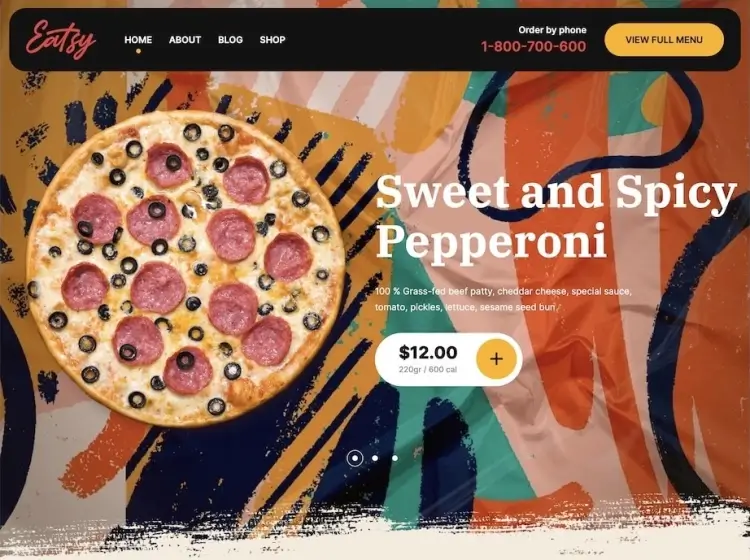
Task: Click the orange dot under HOME
Action: [x=138, y=51]
